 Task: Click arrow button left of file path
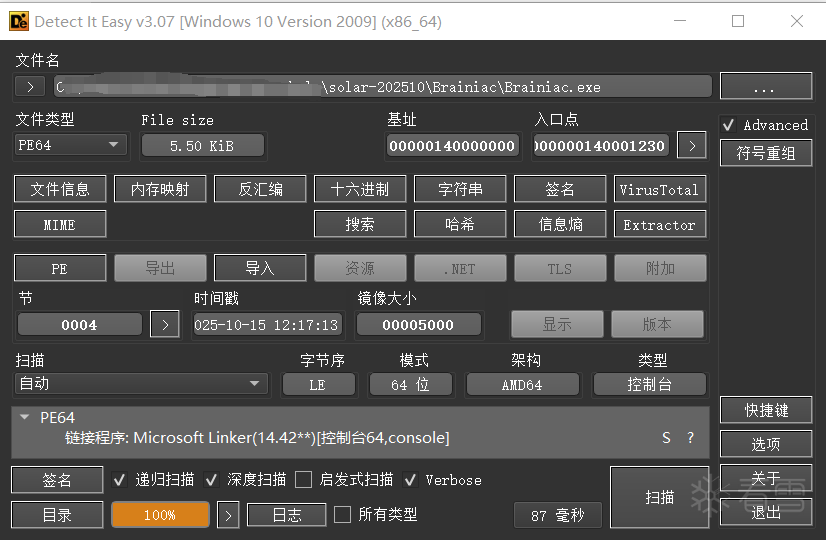tap(30, 86)
